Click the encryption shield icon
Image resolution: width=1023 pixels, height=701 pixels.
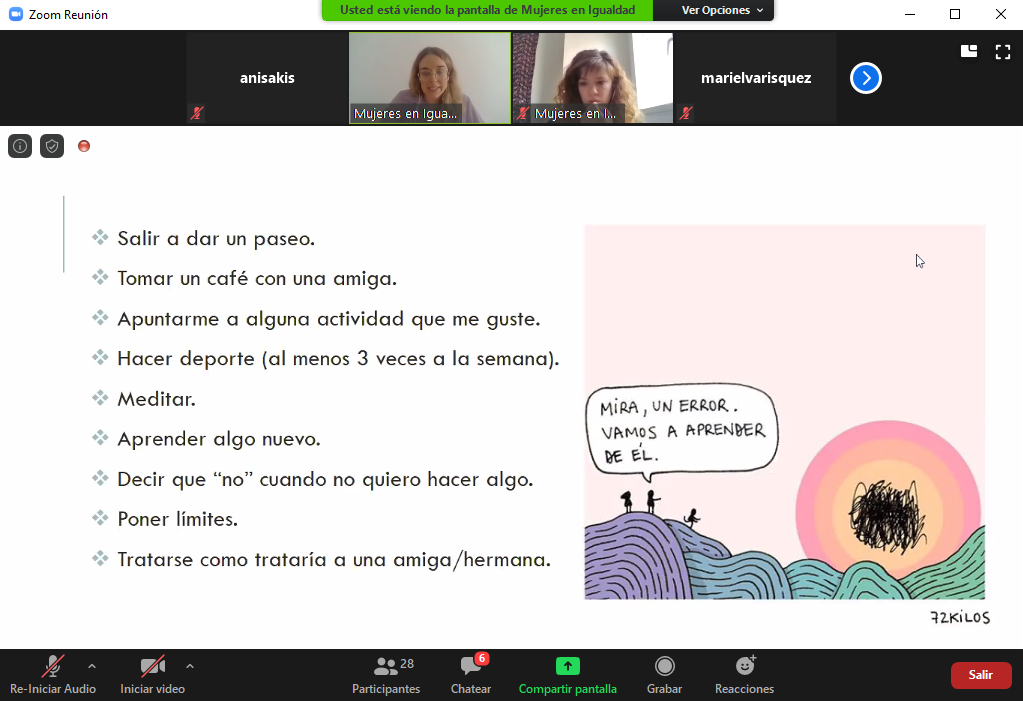[x=52, y=146]
